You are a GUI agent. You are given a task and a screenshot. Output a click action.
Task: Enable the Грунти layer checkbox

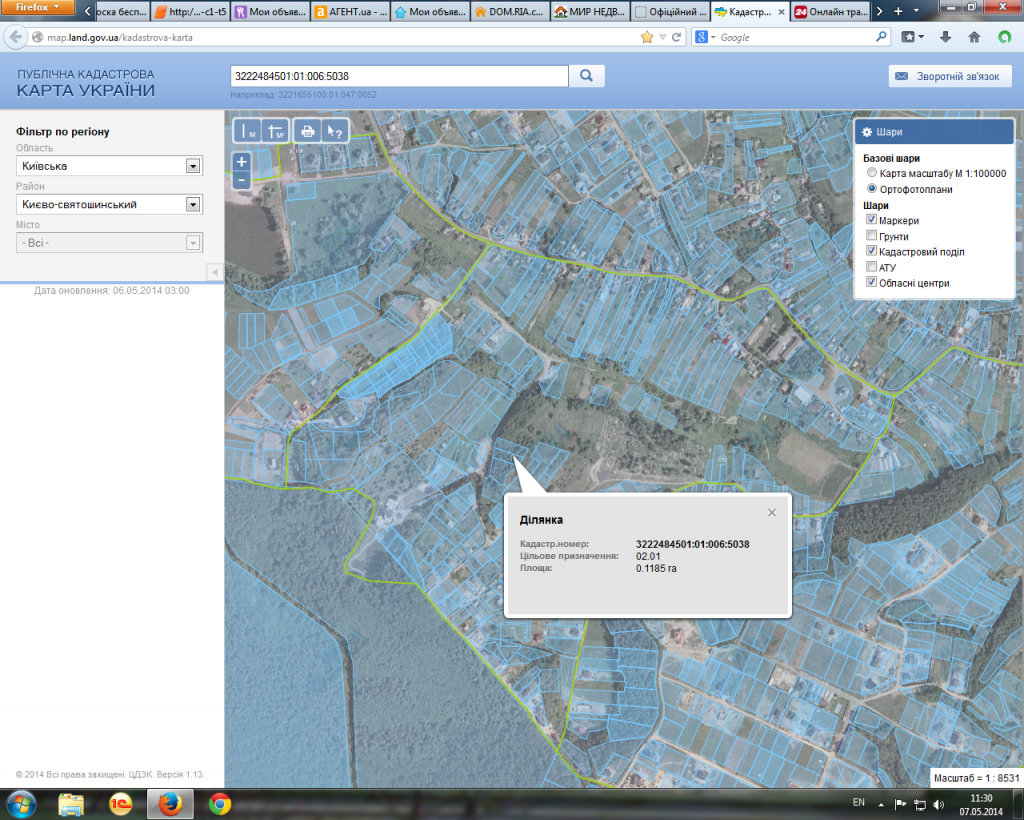pos(872,236)
